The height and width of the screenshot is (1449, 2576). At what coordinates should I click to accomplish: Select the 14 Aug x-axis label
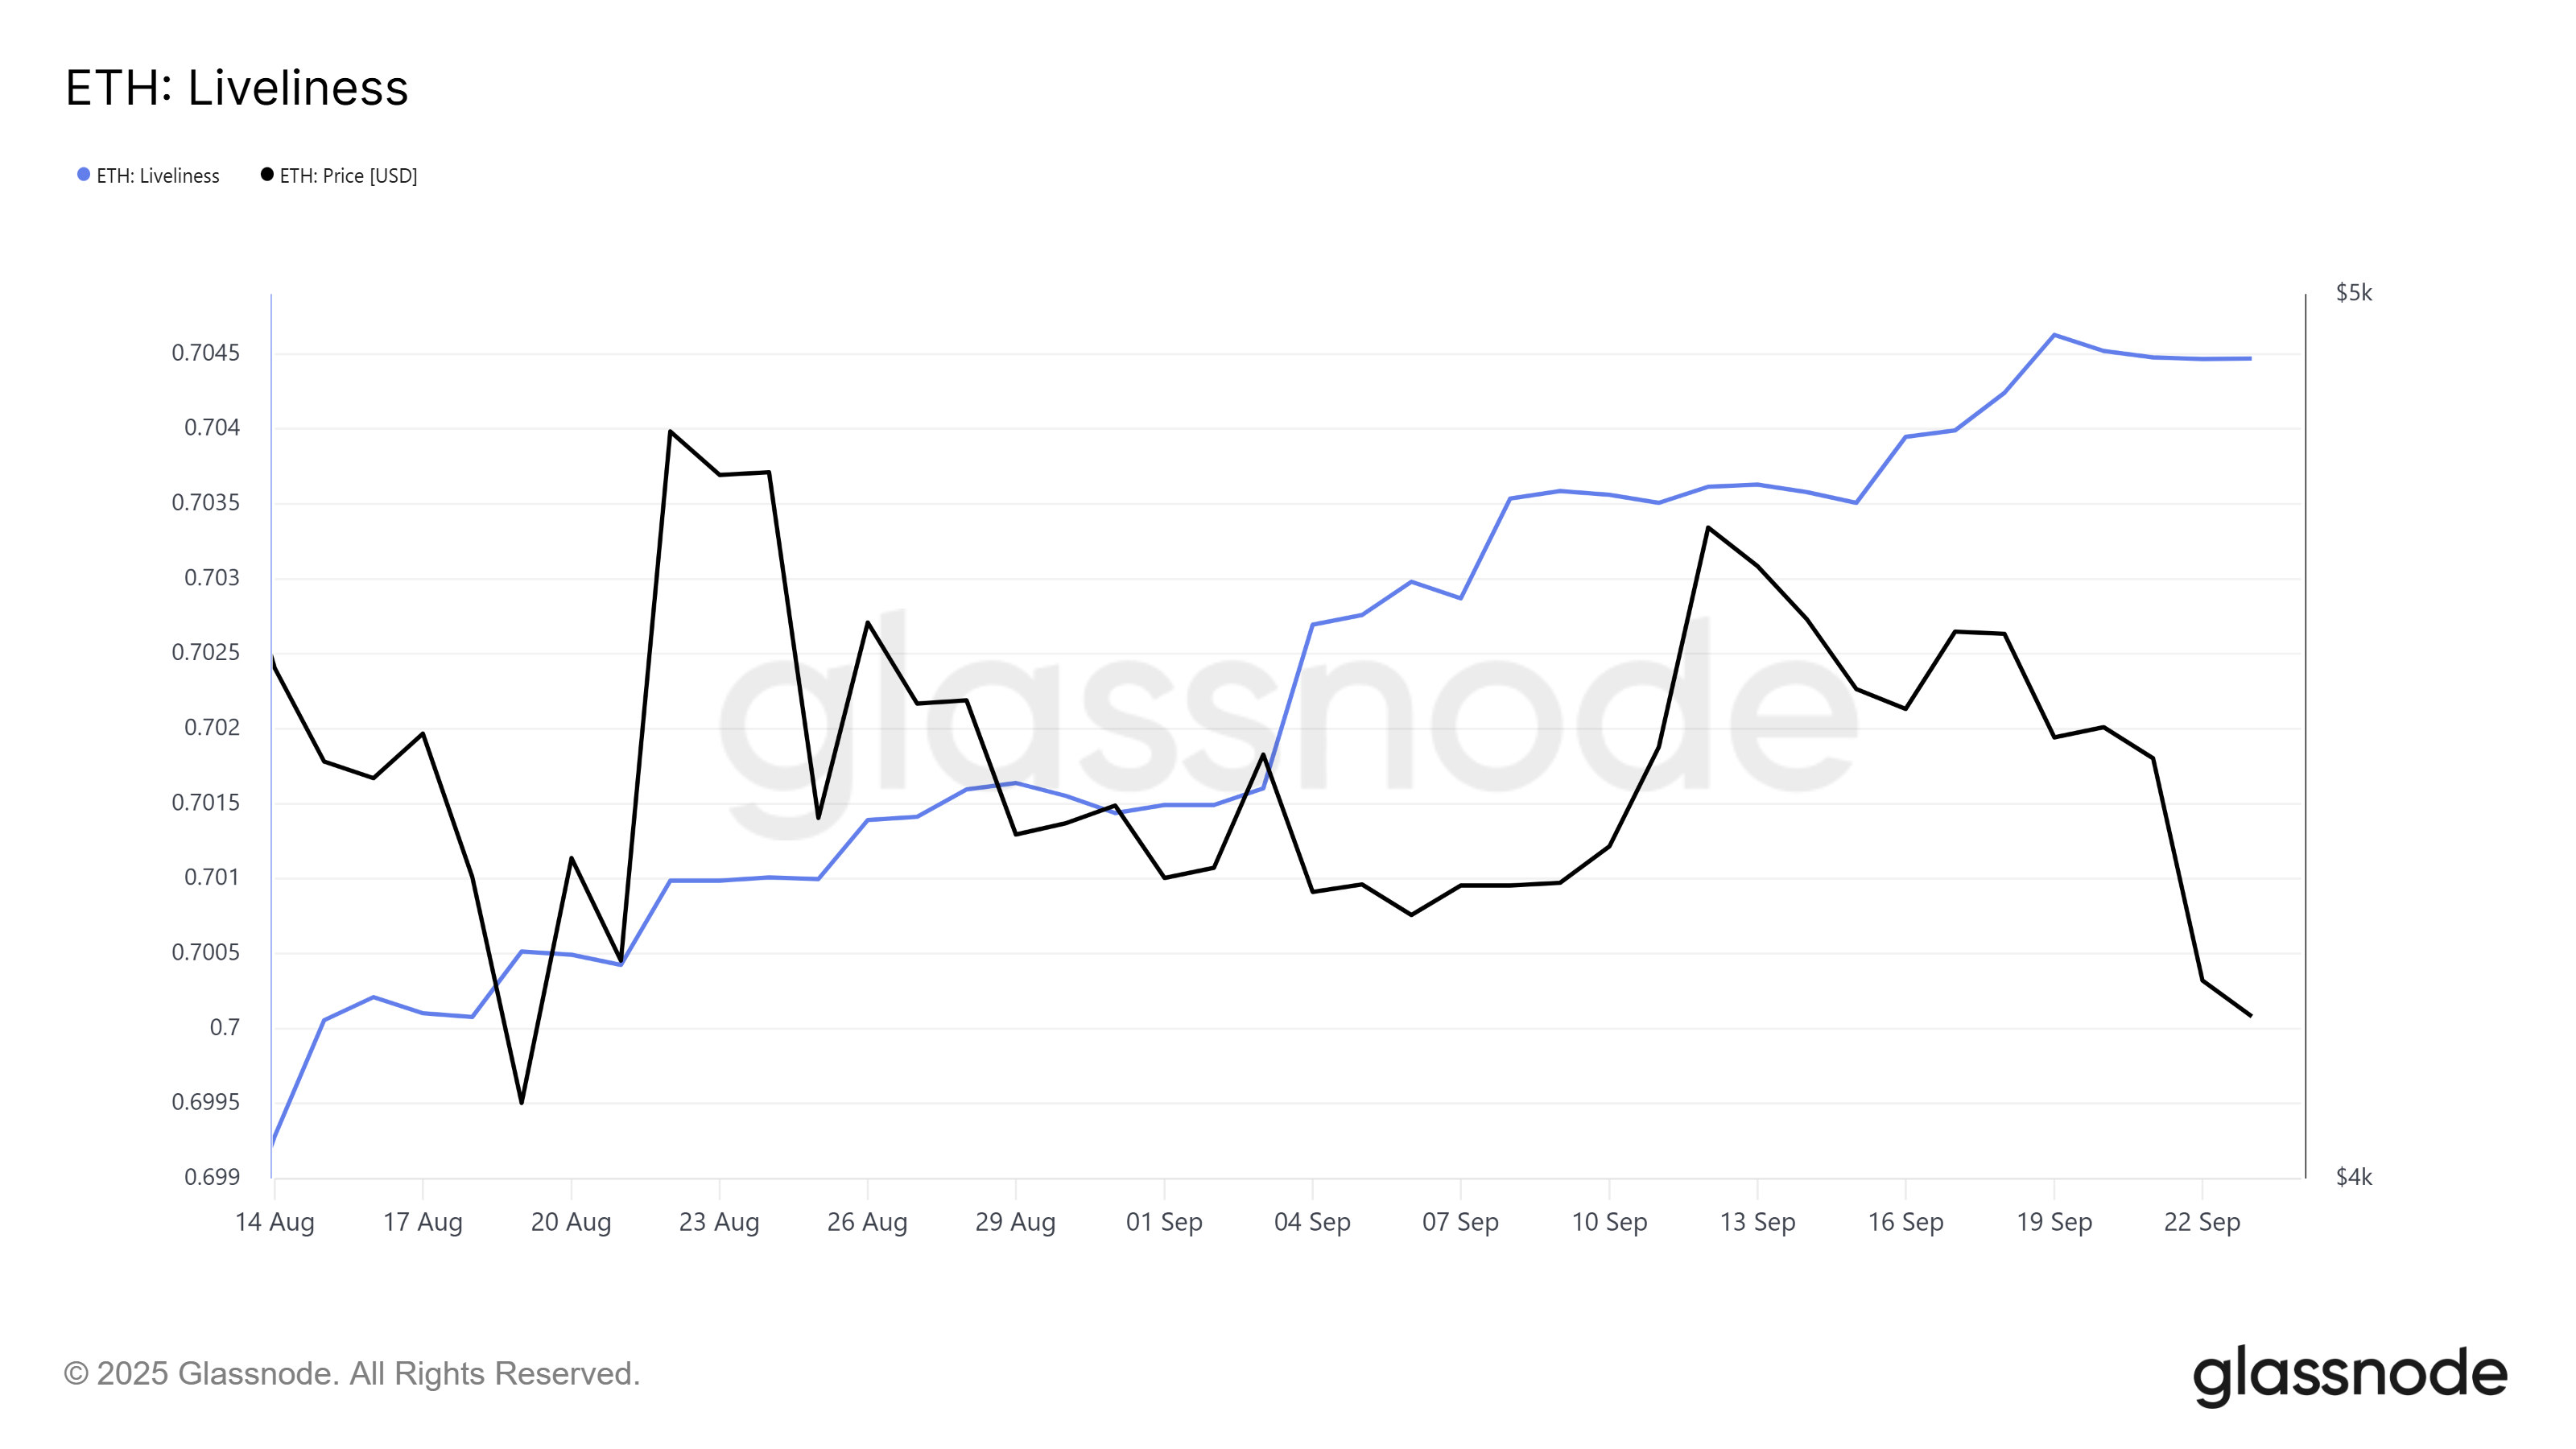click(x=274, y=1222)
